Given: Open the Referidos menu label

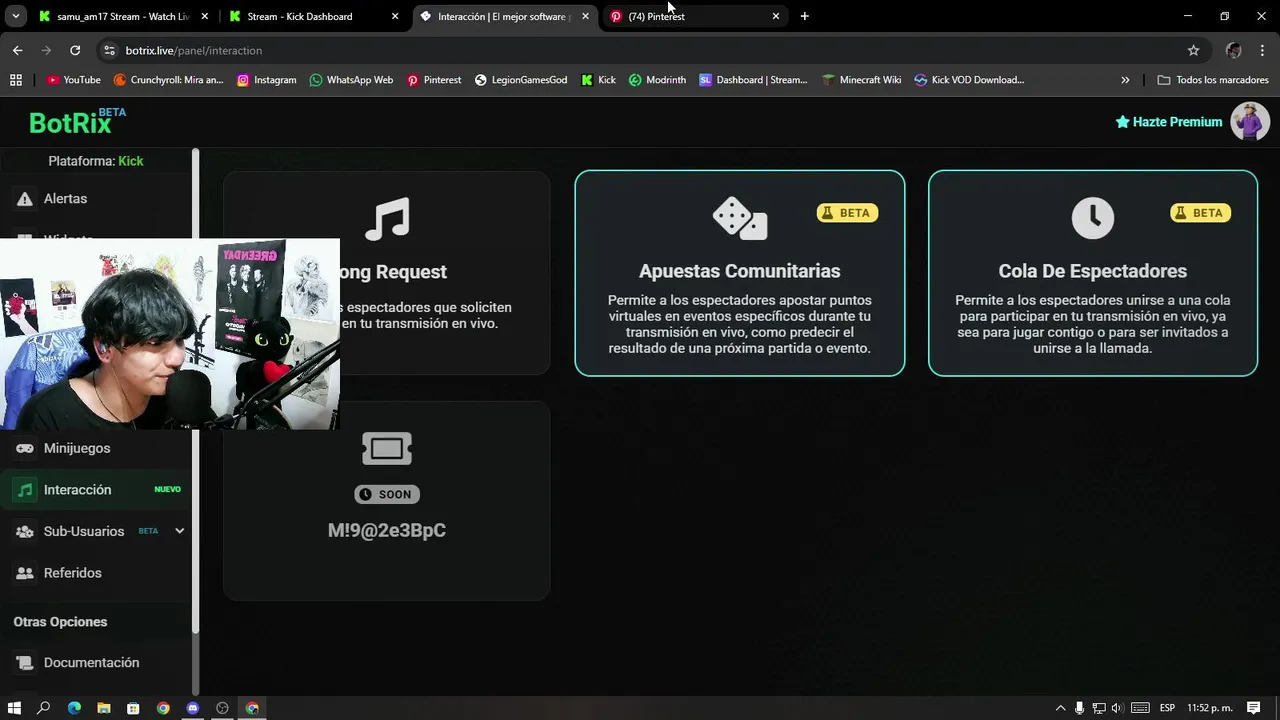Looking at the screenshot, I should click(73, 573).
